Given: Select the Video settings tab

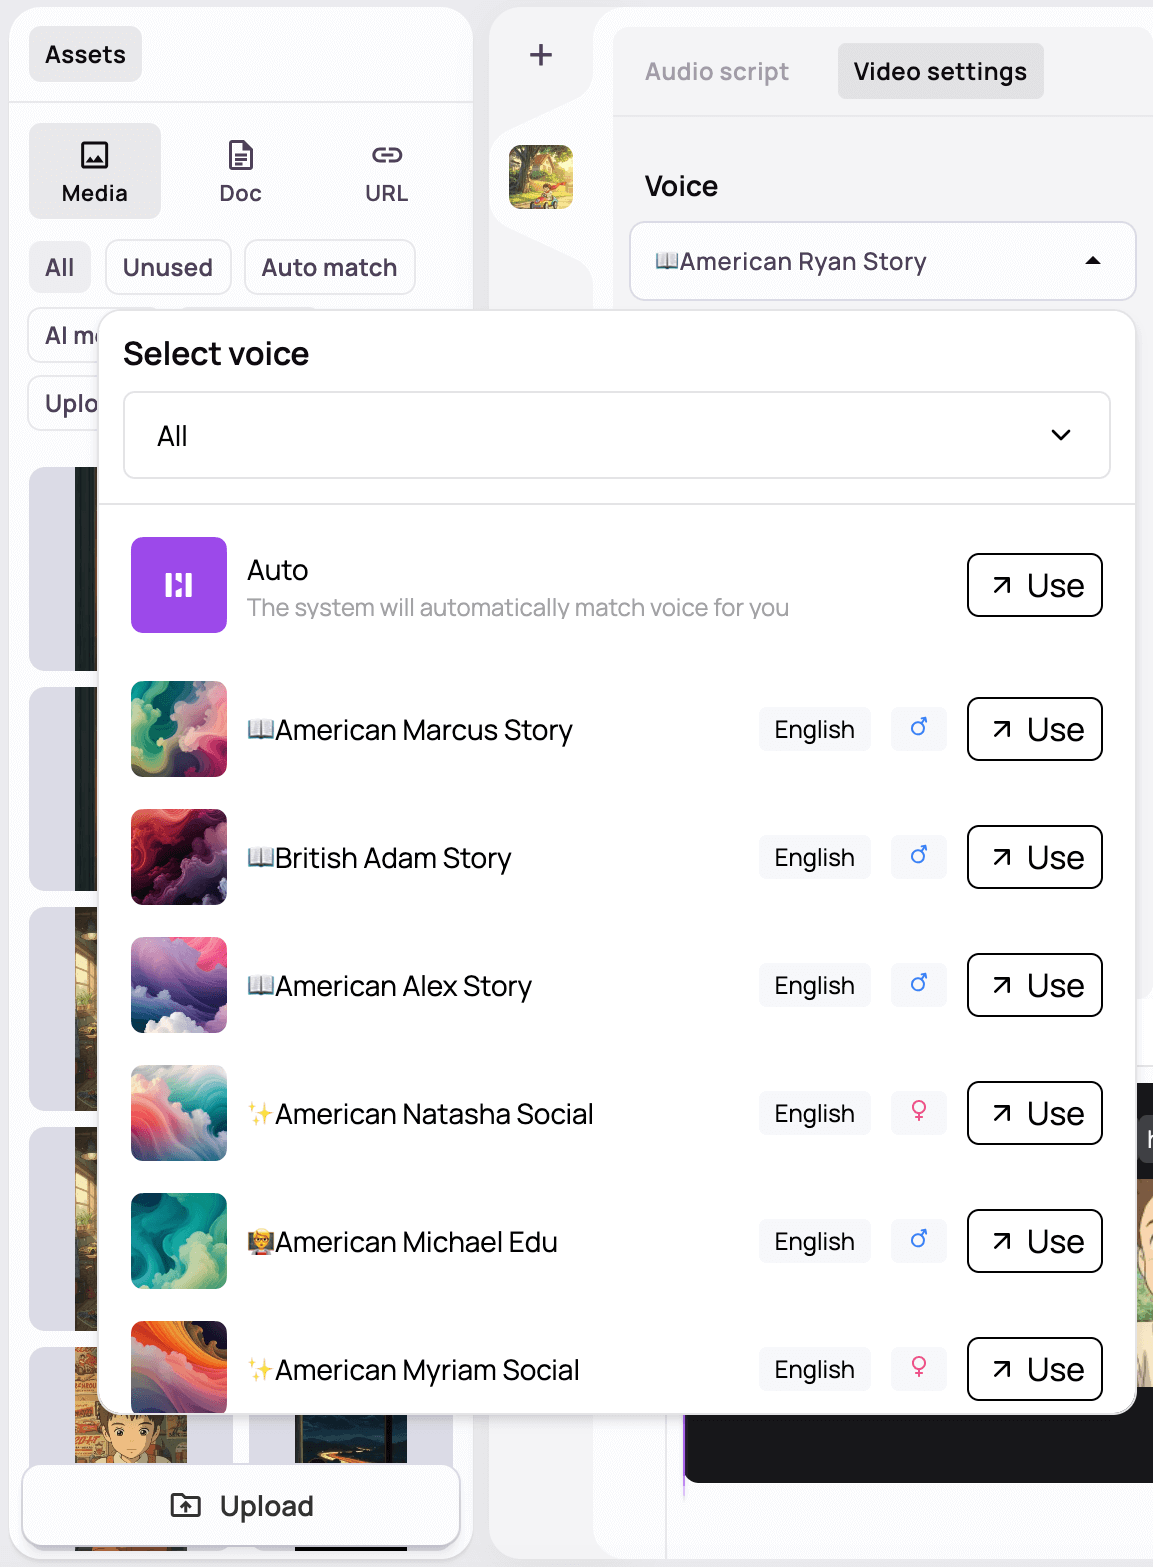Looking at the screenshot, I should coord(941,72).
